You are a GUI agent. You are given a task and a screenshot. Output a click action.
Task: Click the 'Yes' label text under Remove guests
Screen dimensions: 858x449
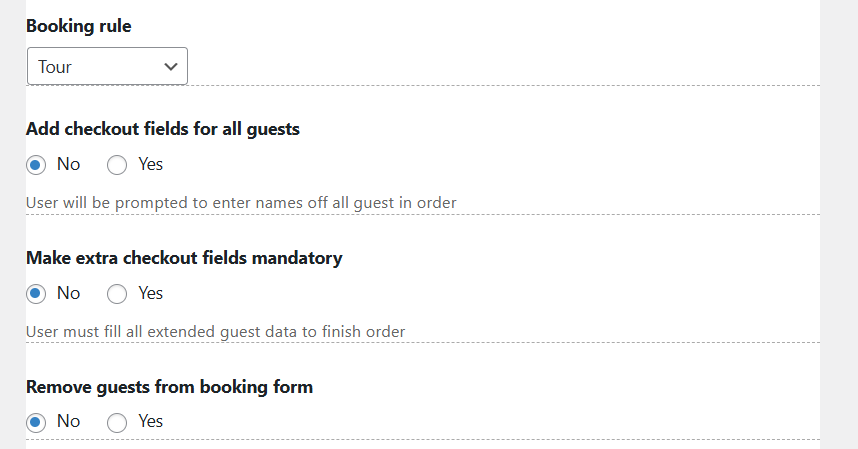click(x=150, y=421)
